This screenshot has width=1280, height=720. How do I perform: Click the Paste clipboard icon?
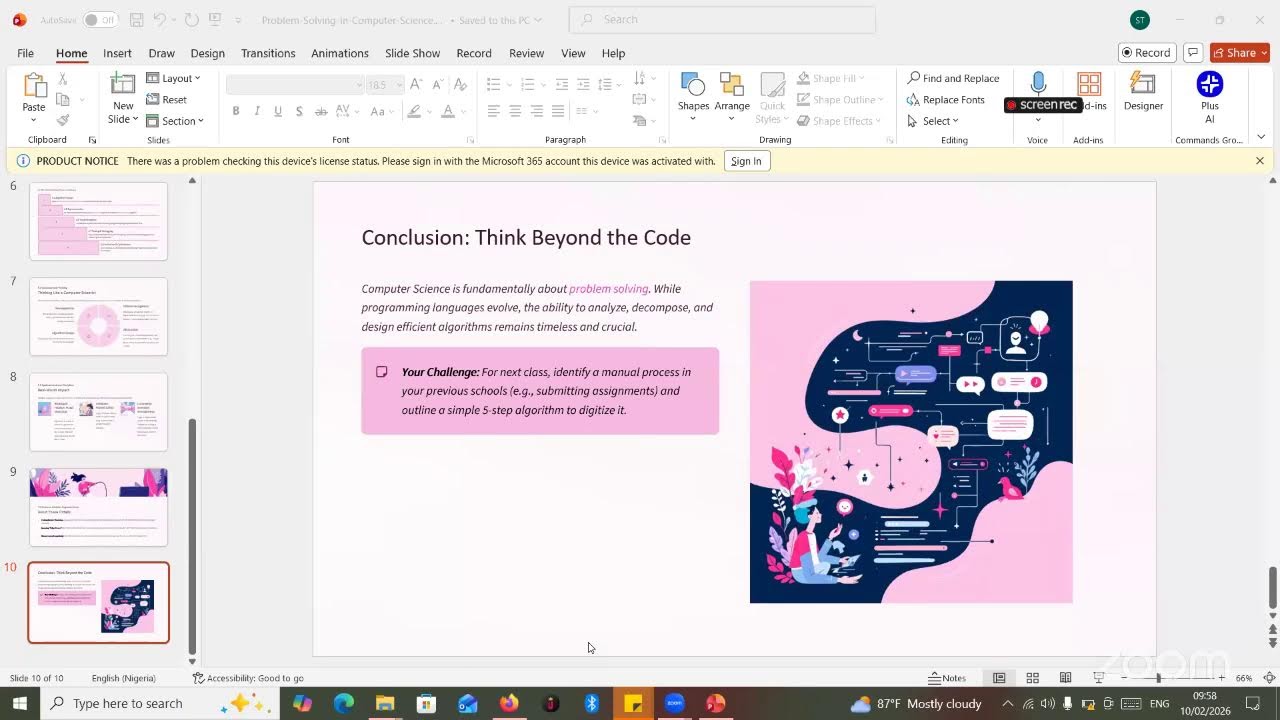tap(34, 87)
